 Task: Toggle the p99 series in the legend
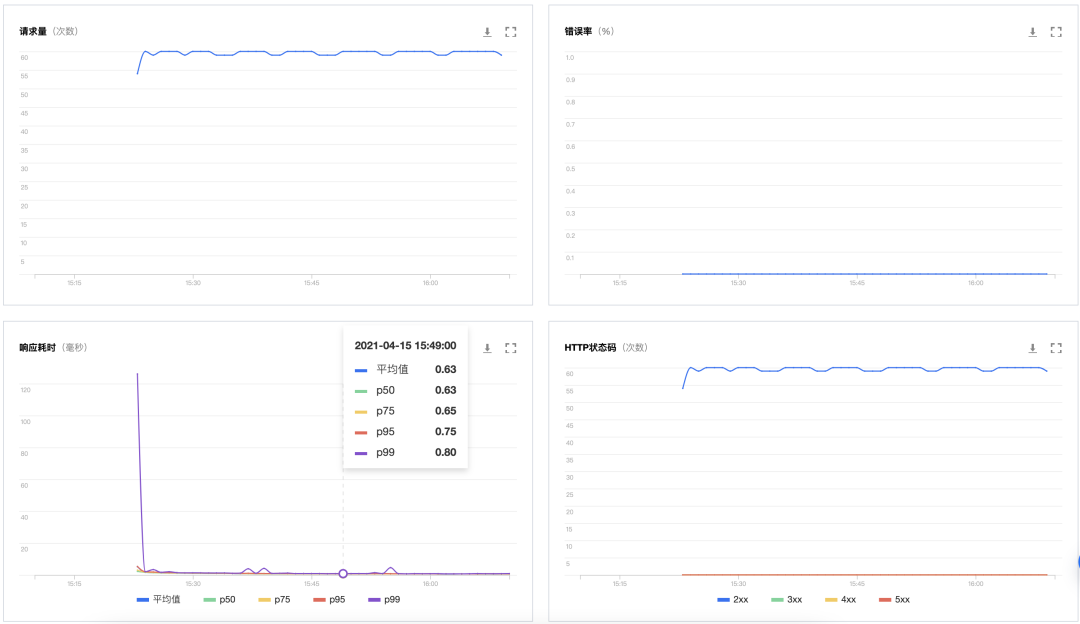384,600
